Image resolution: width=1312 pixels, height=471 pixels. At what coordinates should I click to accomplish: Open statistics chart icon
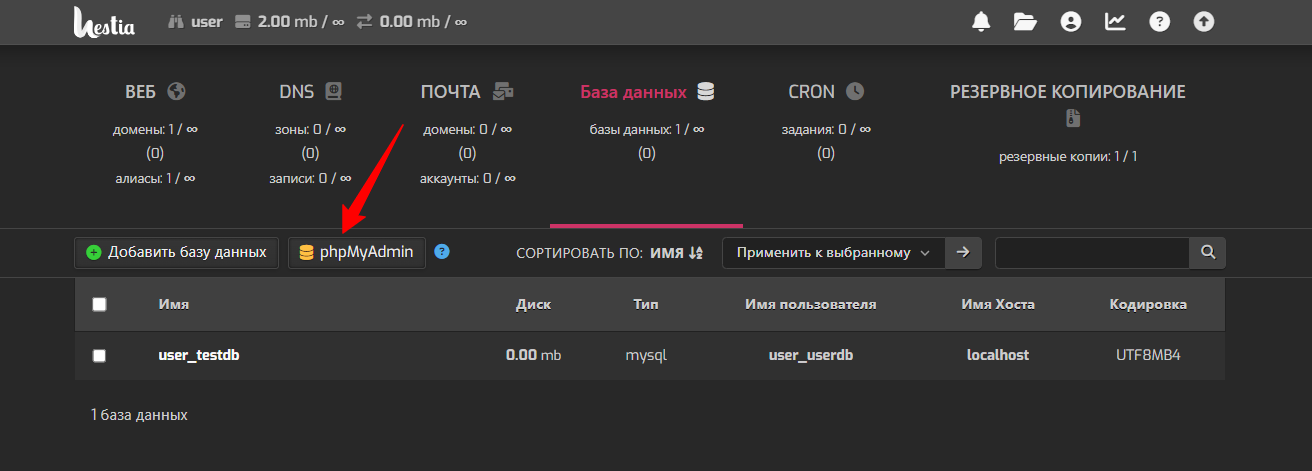tap(1115, 21)
